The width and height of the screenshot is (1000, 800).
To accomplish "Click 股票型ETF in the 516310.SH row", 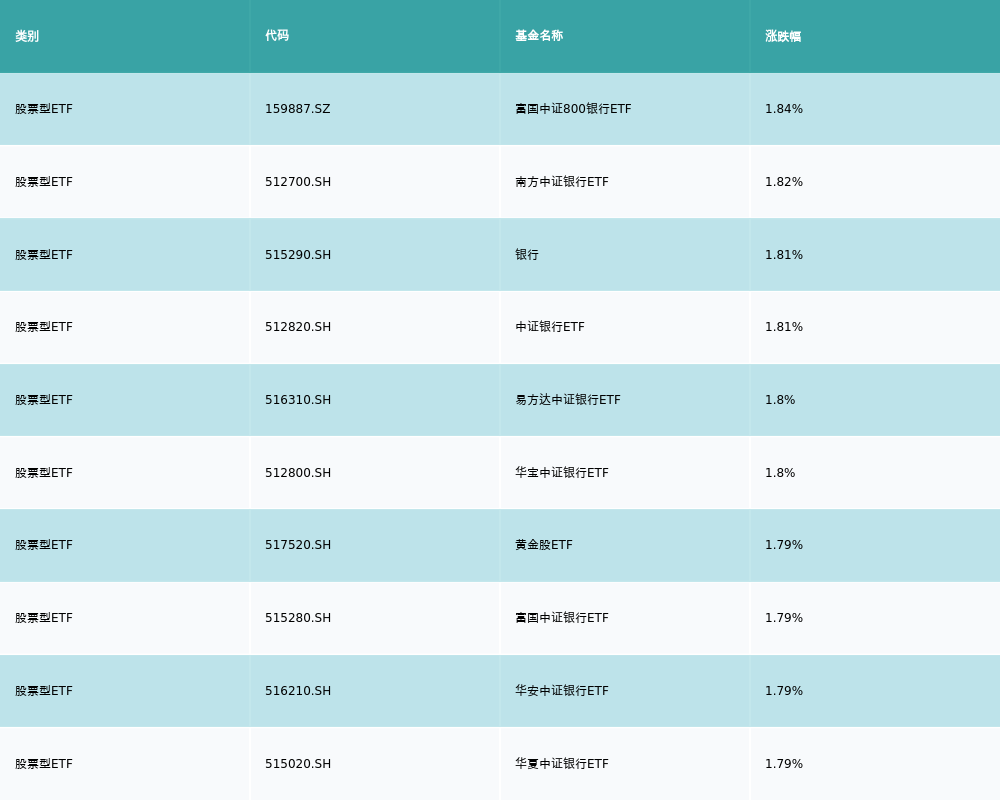I will tap(43, 400).
